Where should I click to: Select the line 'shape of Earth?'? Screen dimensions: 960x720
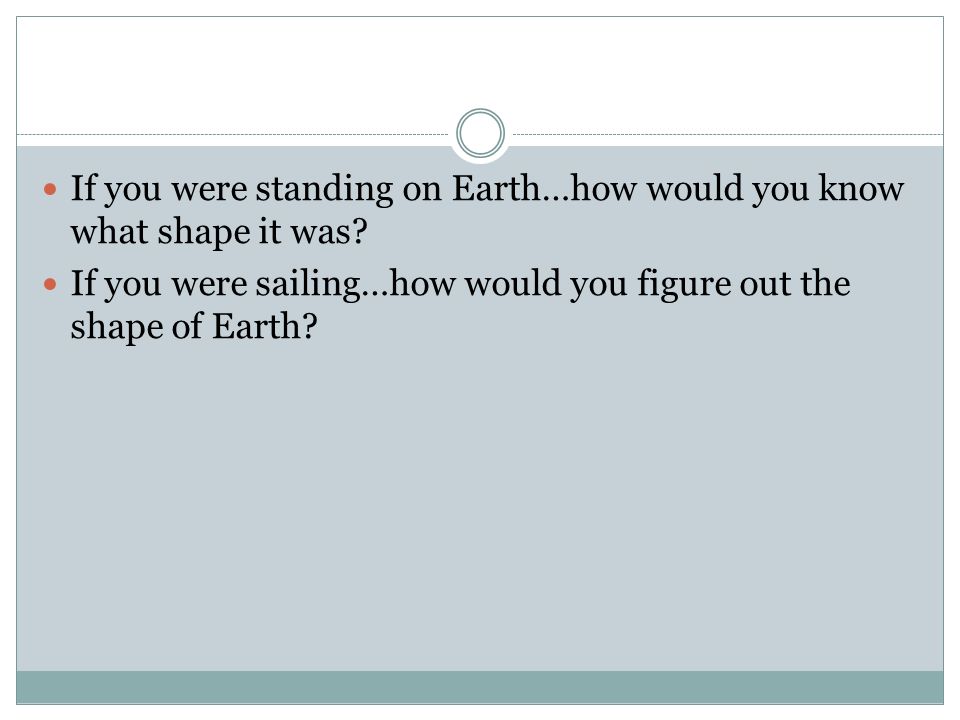(194, 327)
